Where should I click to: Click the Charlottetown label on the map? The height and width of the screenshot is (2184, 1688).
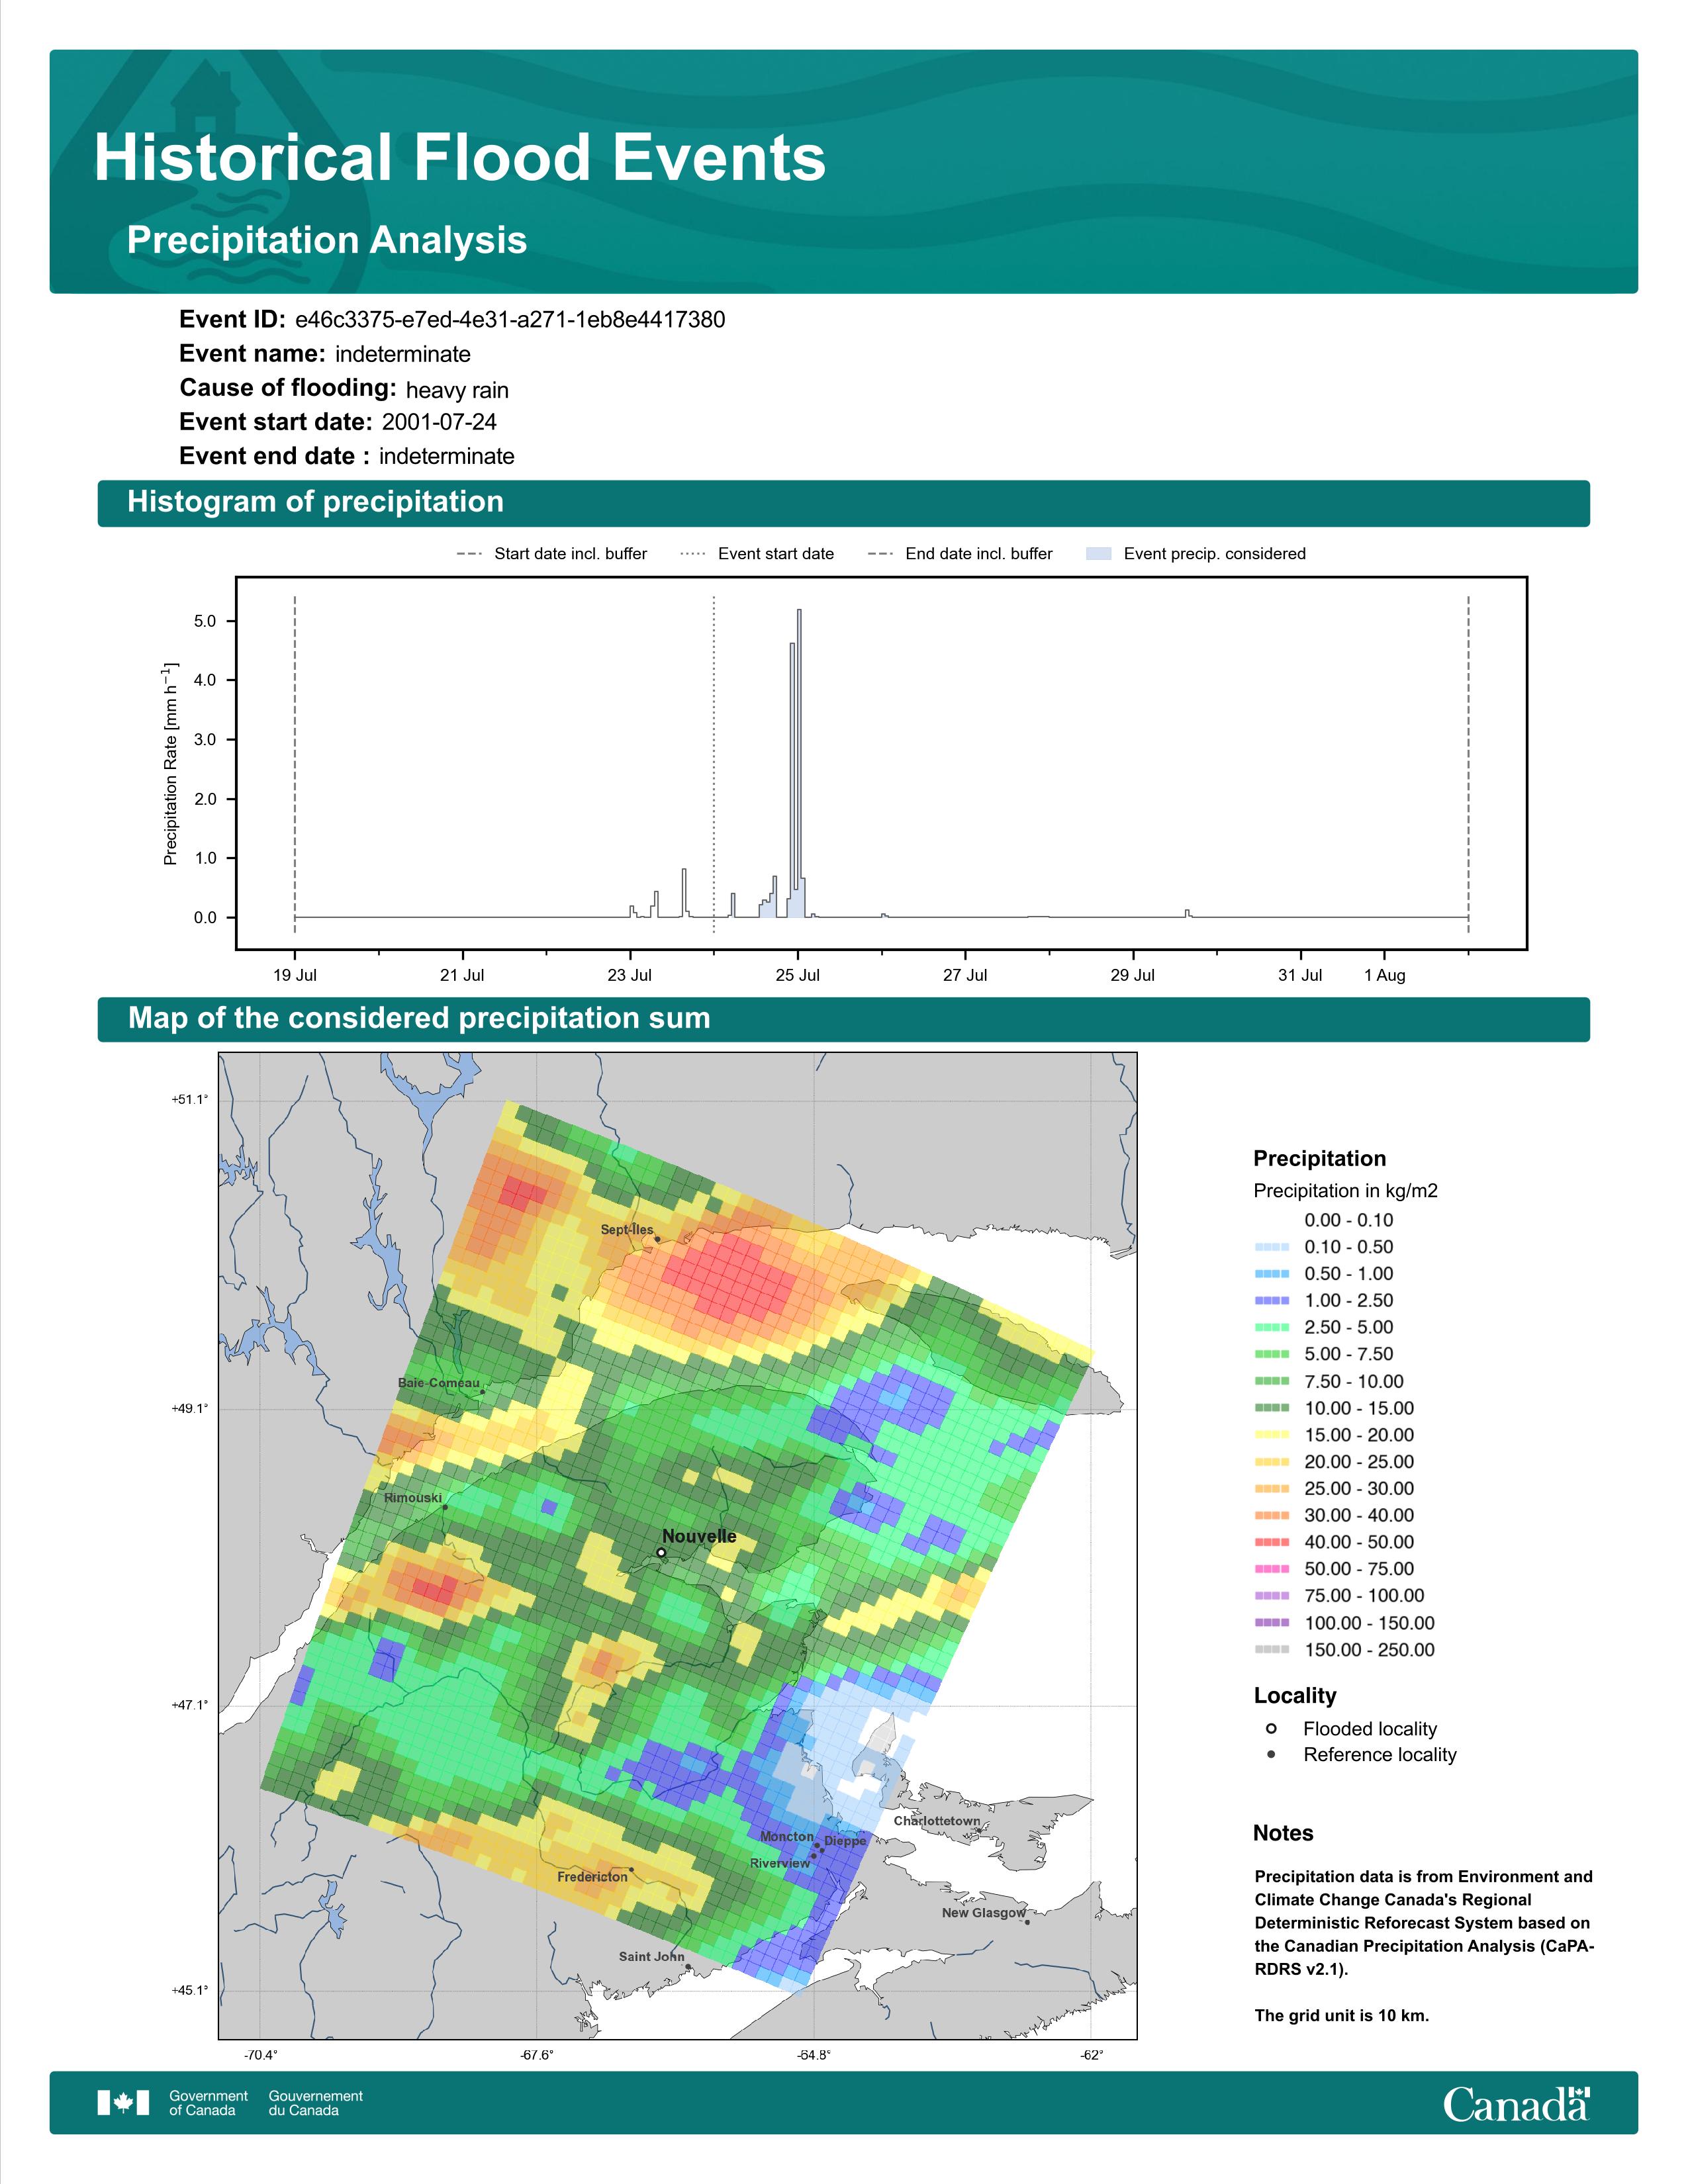click(x=937, y=1821)
